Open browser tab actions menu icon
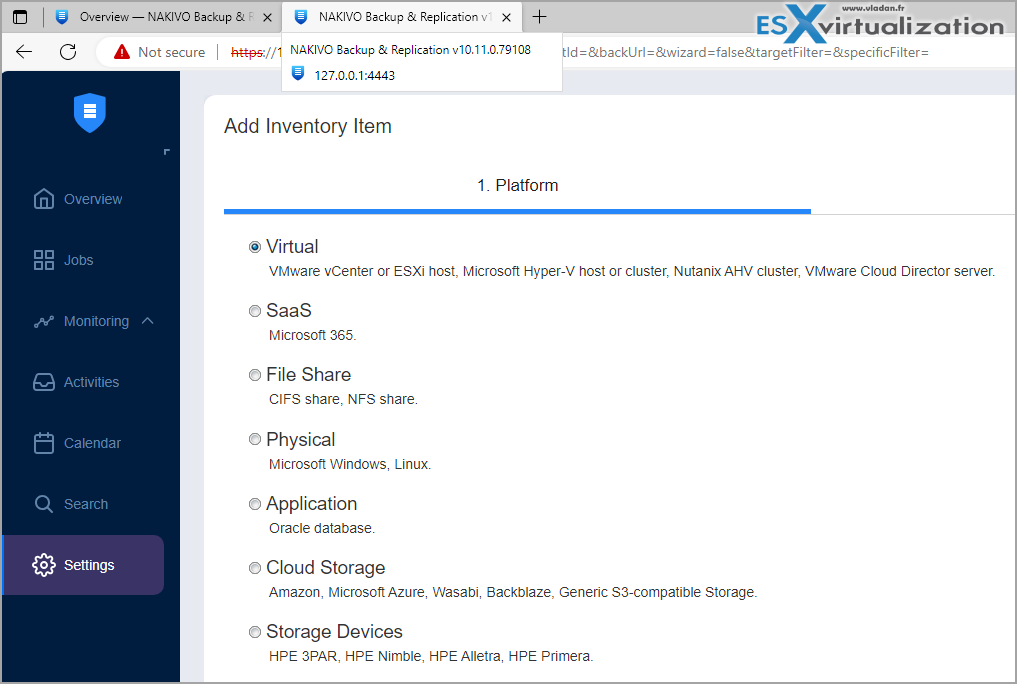Image resolution: width=1017 pixels, height=684 pixels. pyautogui.click(x=19, y=17)
